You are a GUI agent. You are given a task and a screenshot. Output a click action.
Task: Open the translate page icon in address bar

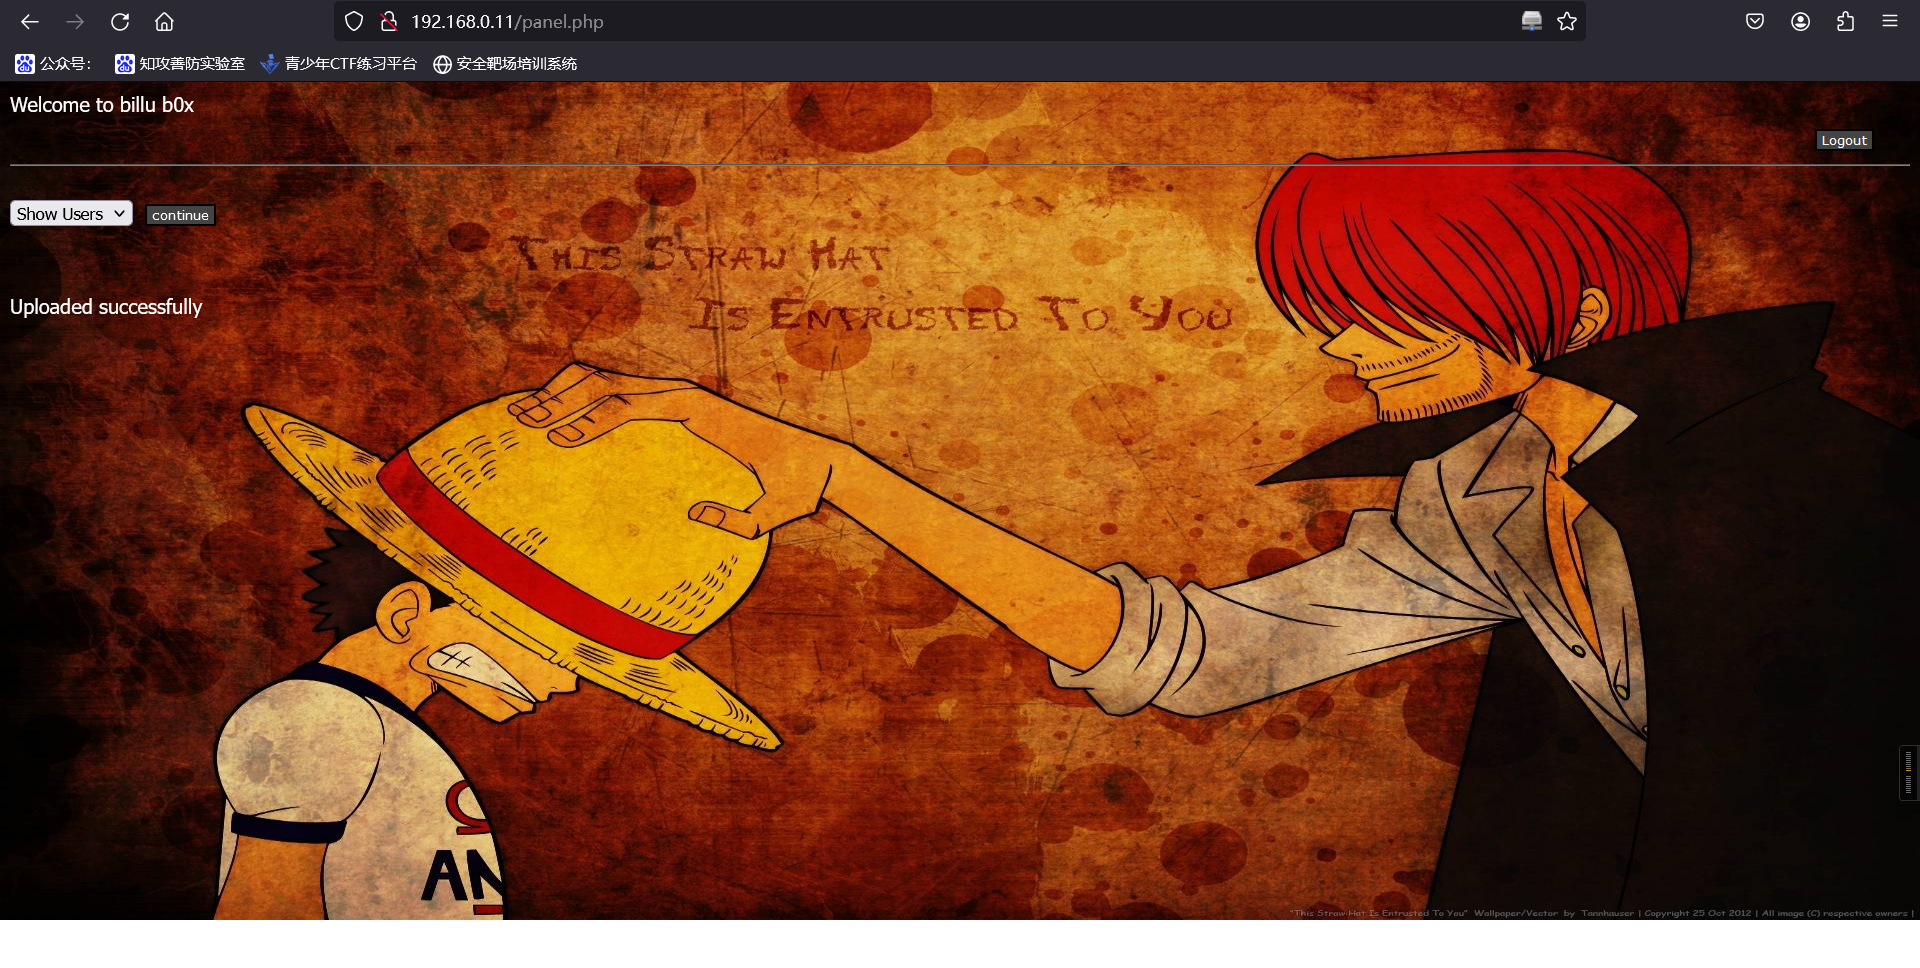1531,21
